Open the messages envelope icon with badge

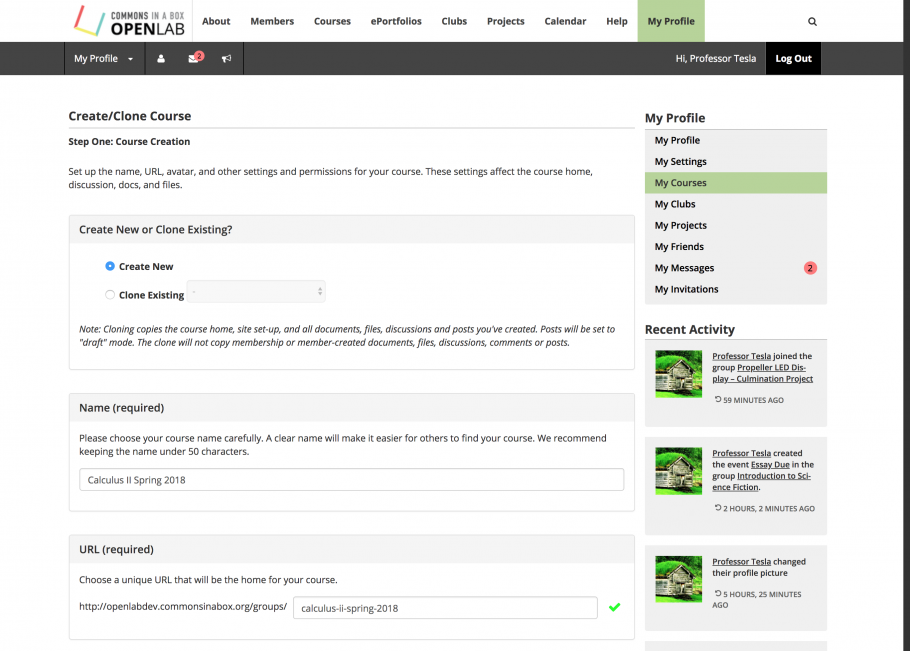pos(195,57)
